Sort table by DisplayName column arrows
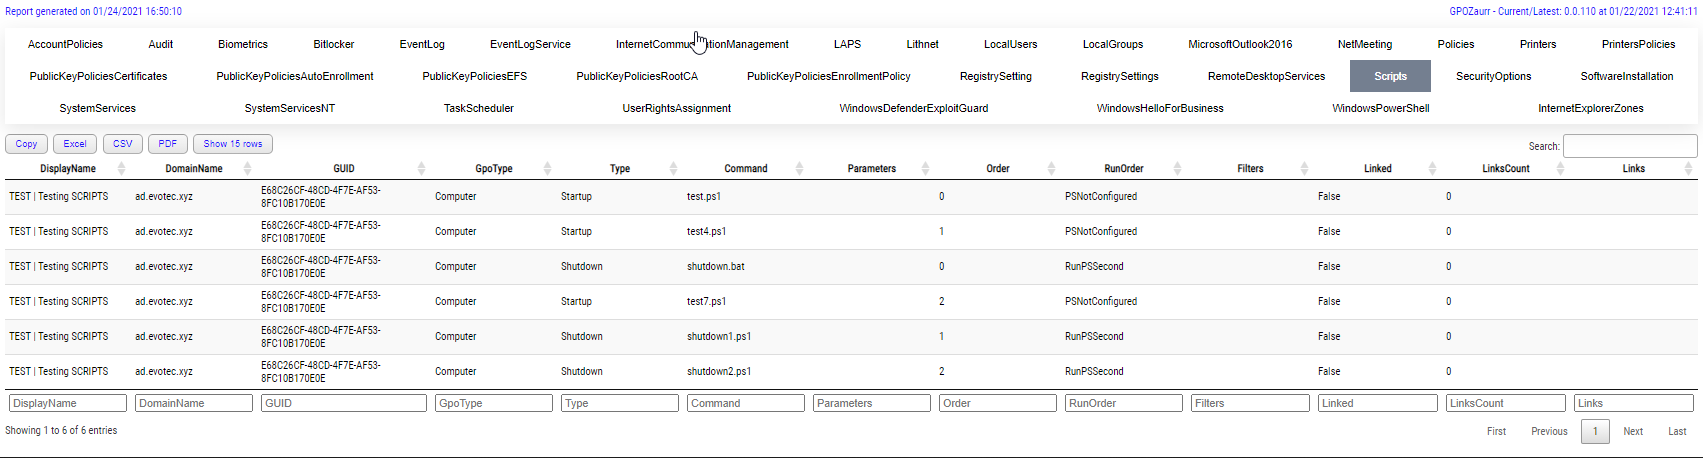The width and height of the screenshot is (1703, 458). click(121, 169)
